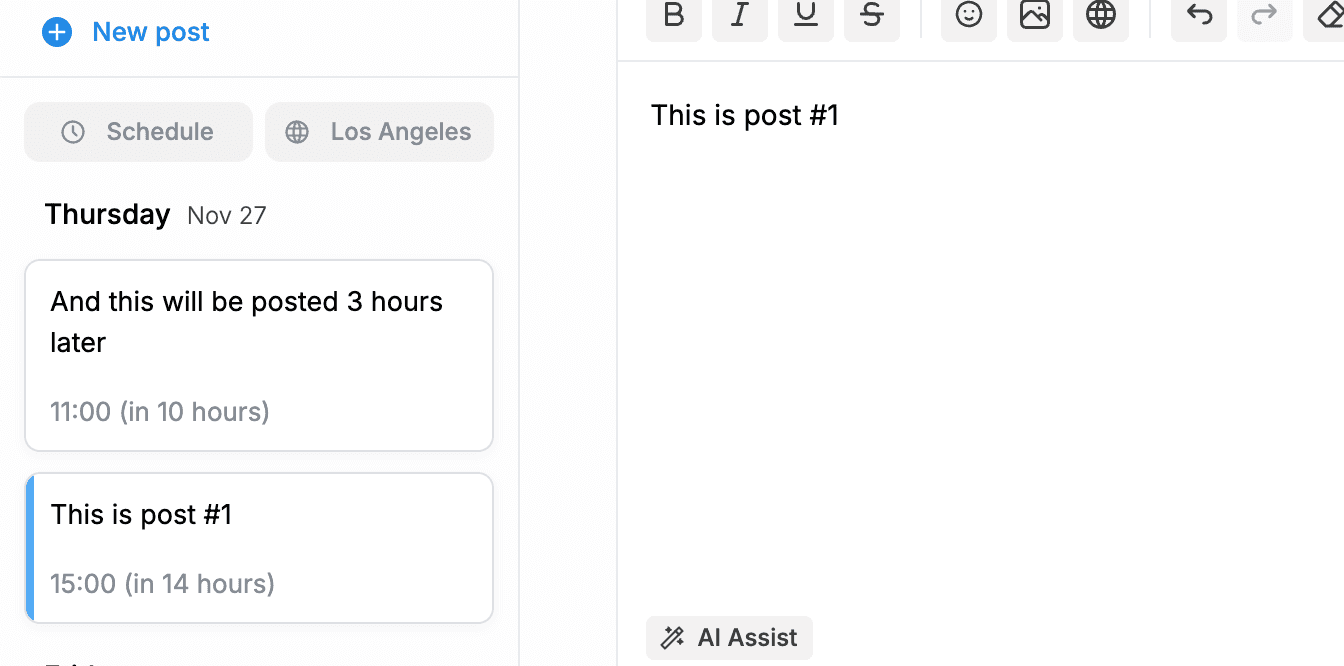Select the "This is post #1" card
The height and width of the screenshot is (666, 1344).
coord(259,548)
